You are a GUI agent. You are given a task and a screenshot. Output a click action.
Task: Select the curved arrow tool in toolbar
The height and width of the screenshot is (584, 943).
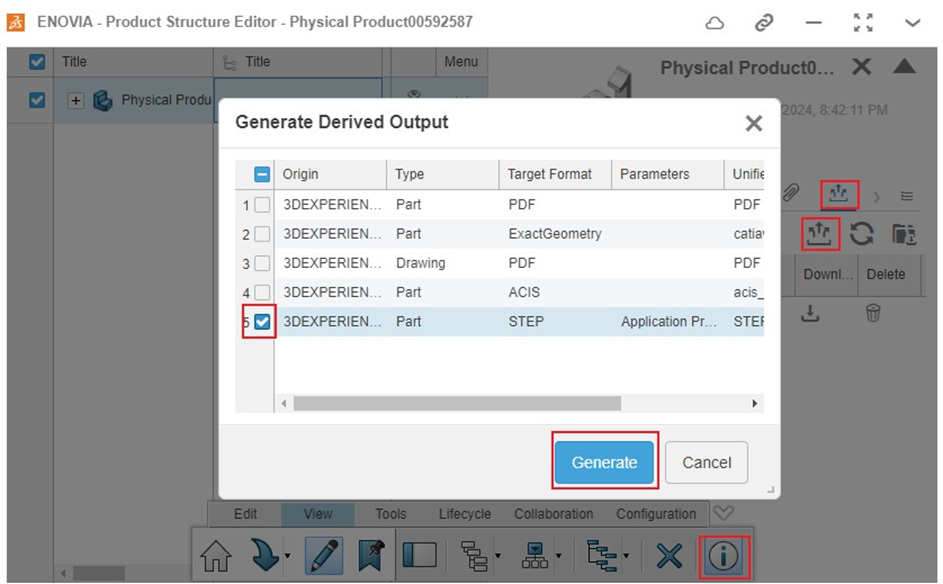click(265, 555)
